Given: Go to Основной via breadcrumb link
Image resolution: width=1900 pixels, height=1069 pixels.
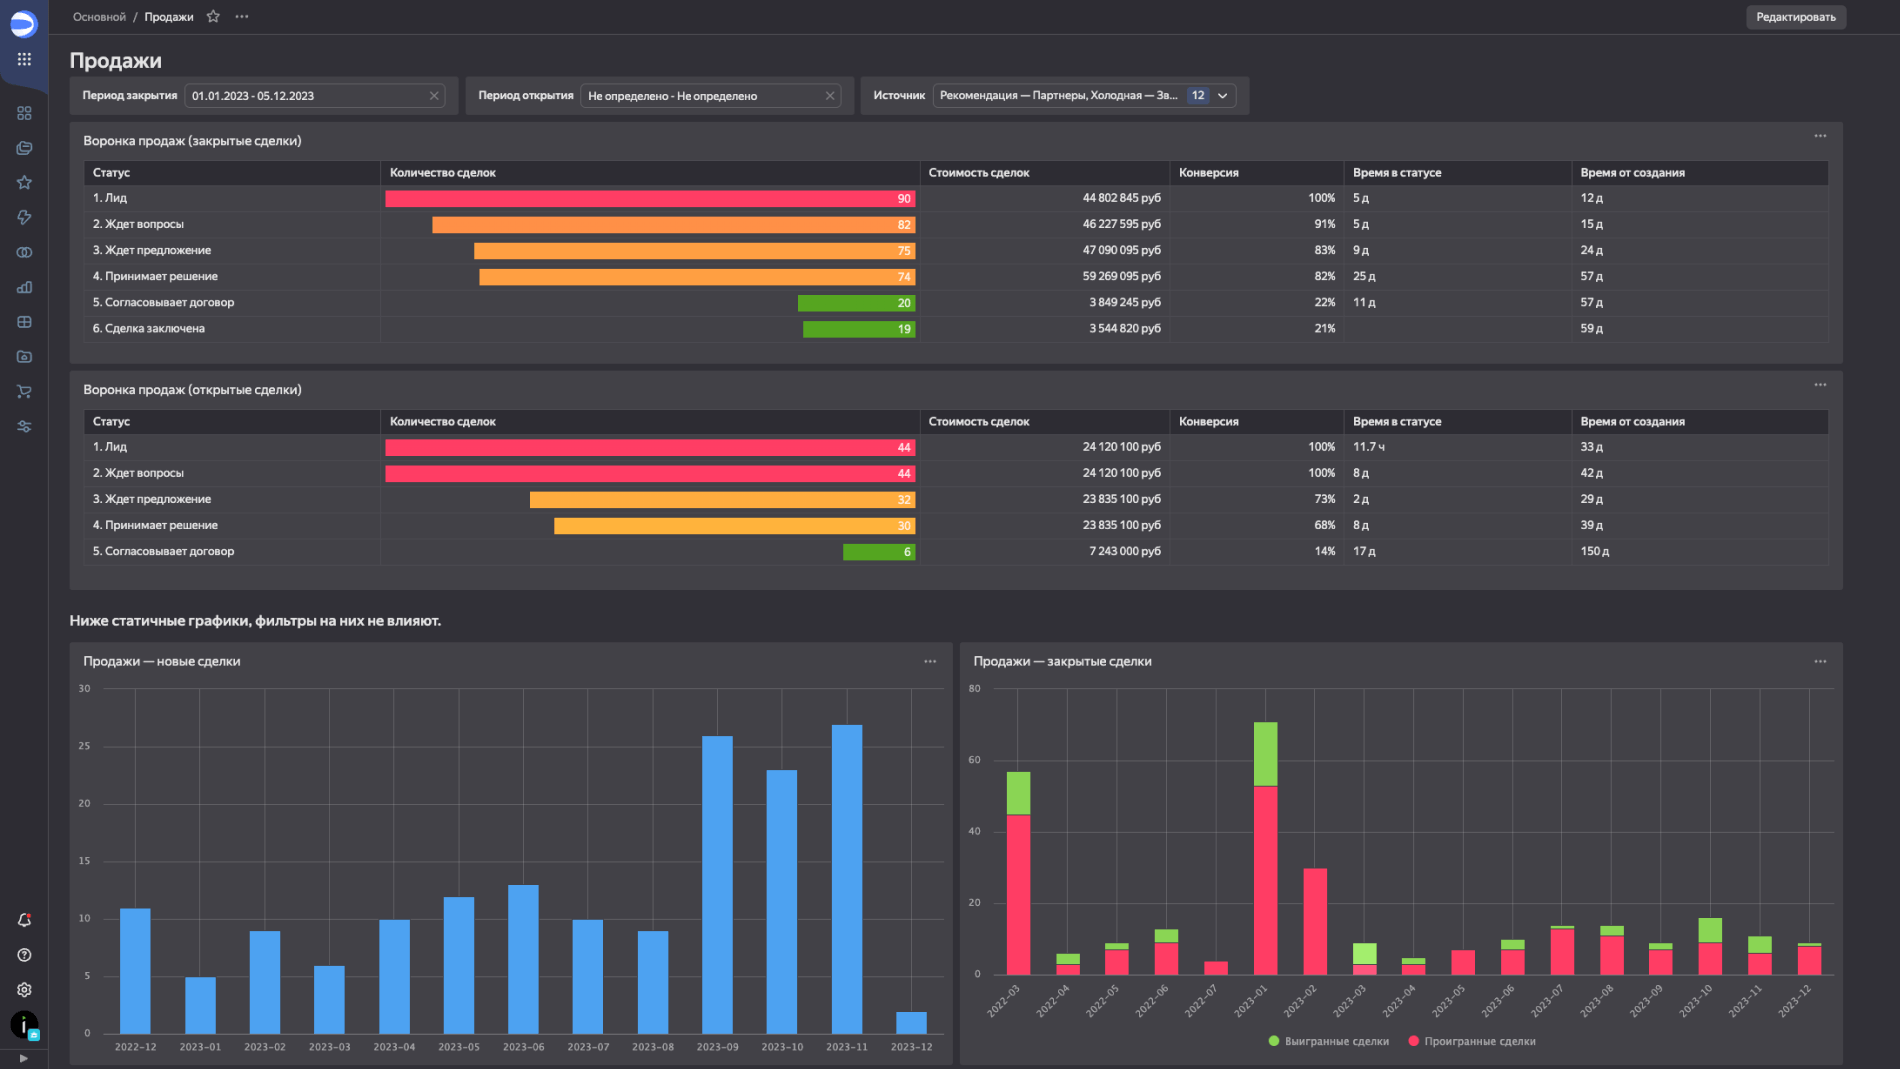Looking at the screenshot, I should click(x=99, y=17).
